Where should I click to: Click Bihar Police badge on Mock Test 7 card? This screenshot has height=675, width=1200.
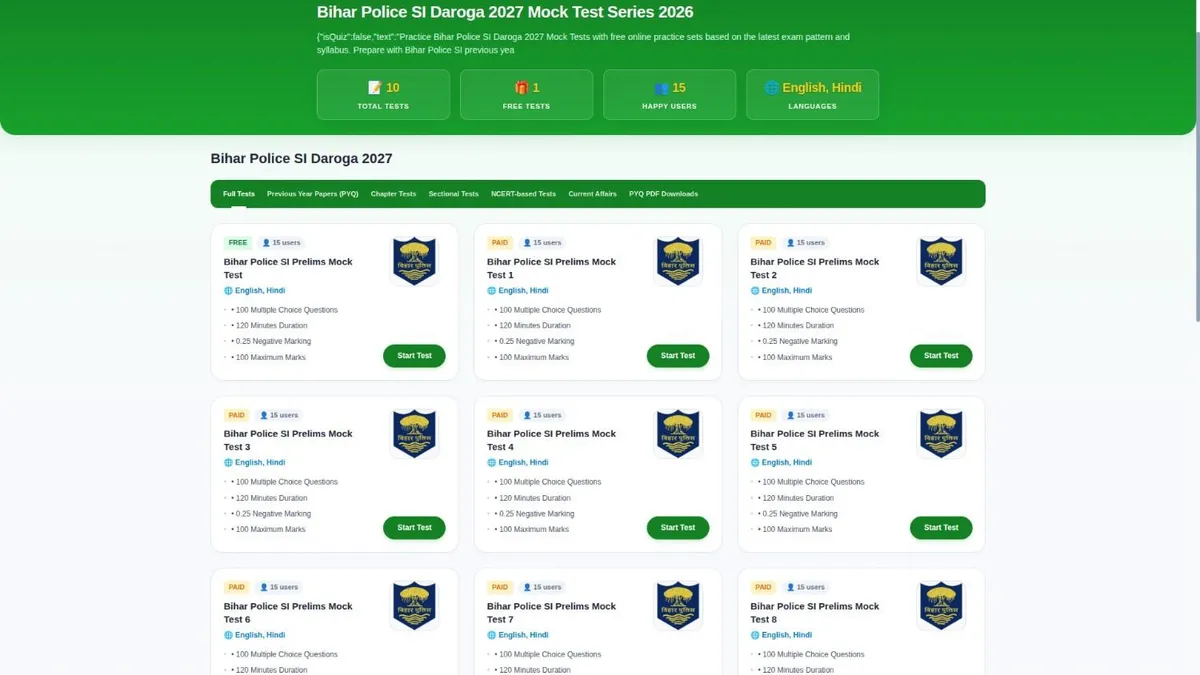(x=678, y=605)
